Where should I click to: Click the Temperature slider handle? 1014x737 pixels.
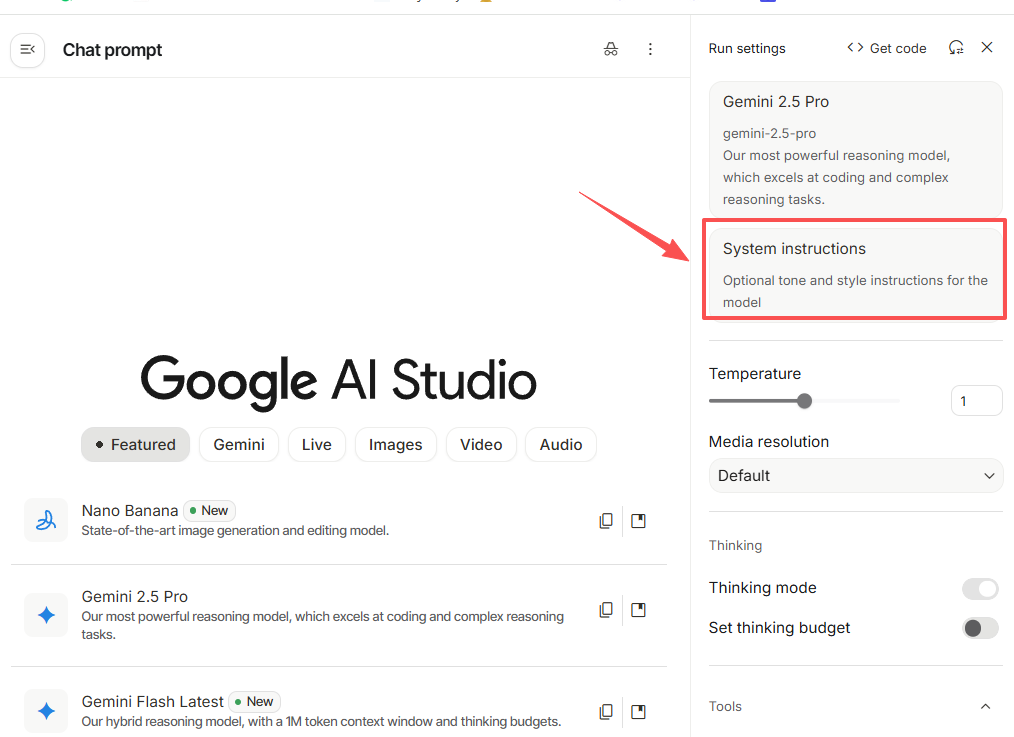pos(804,401)
